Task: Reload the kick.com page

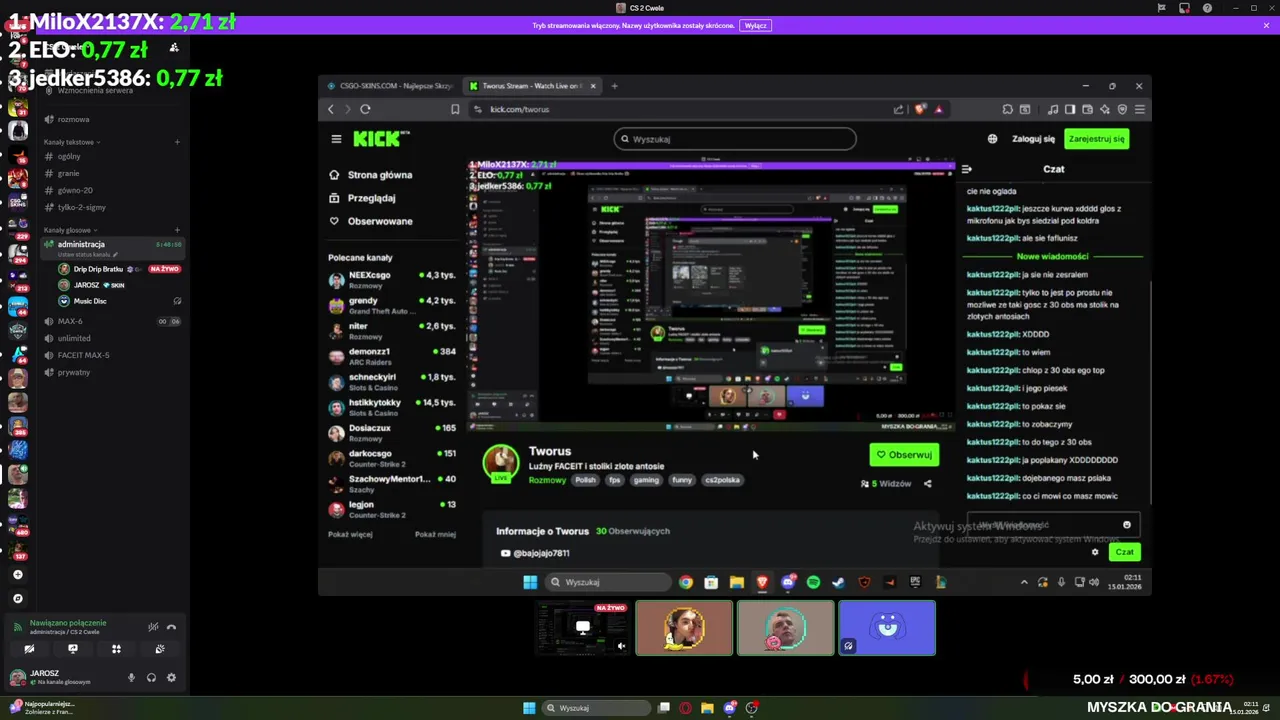Action: pyautogui.click(x=365, y=109)
